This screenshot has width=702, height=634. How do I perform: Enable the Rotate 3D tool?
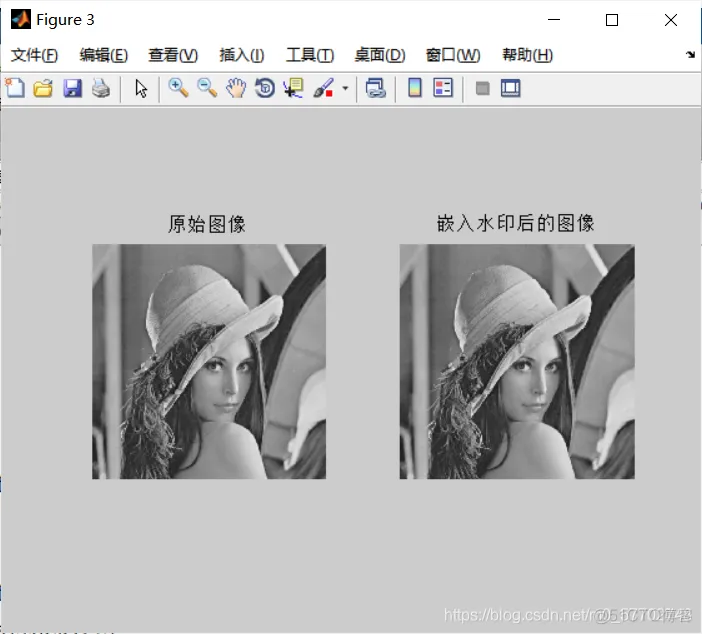(265, 88)
